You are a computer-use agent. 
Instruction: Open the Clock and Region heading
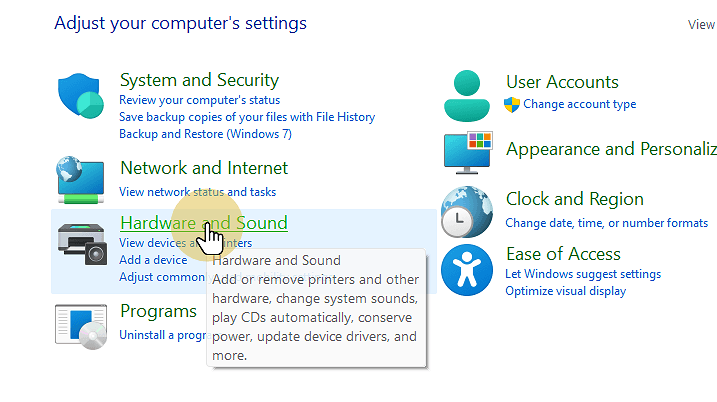[x=574, y=199]
